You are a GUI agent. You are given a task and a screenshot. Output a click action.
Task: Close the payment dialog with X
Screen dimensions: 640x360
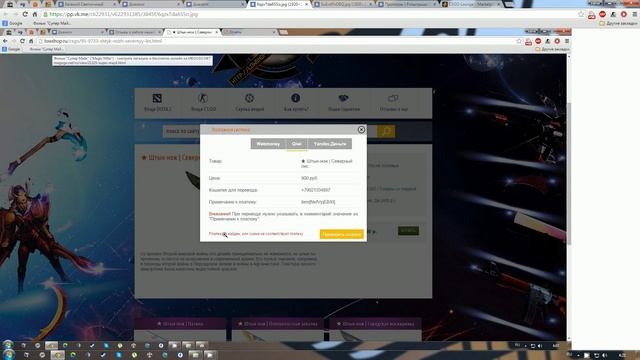pyautogui.click(x=361, y=130)
